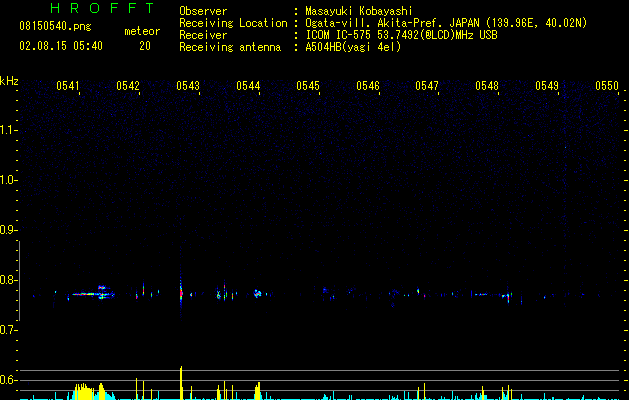Click the meteor count value 20
Screen dimensions: 629x400
145,46
